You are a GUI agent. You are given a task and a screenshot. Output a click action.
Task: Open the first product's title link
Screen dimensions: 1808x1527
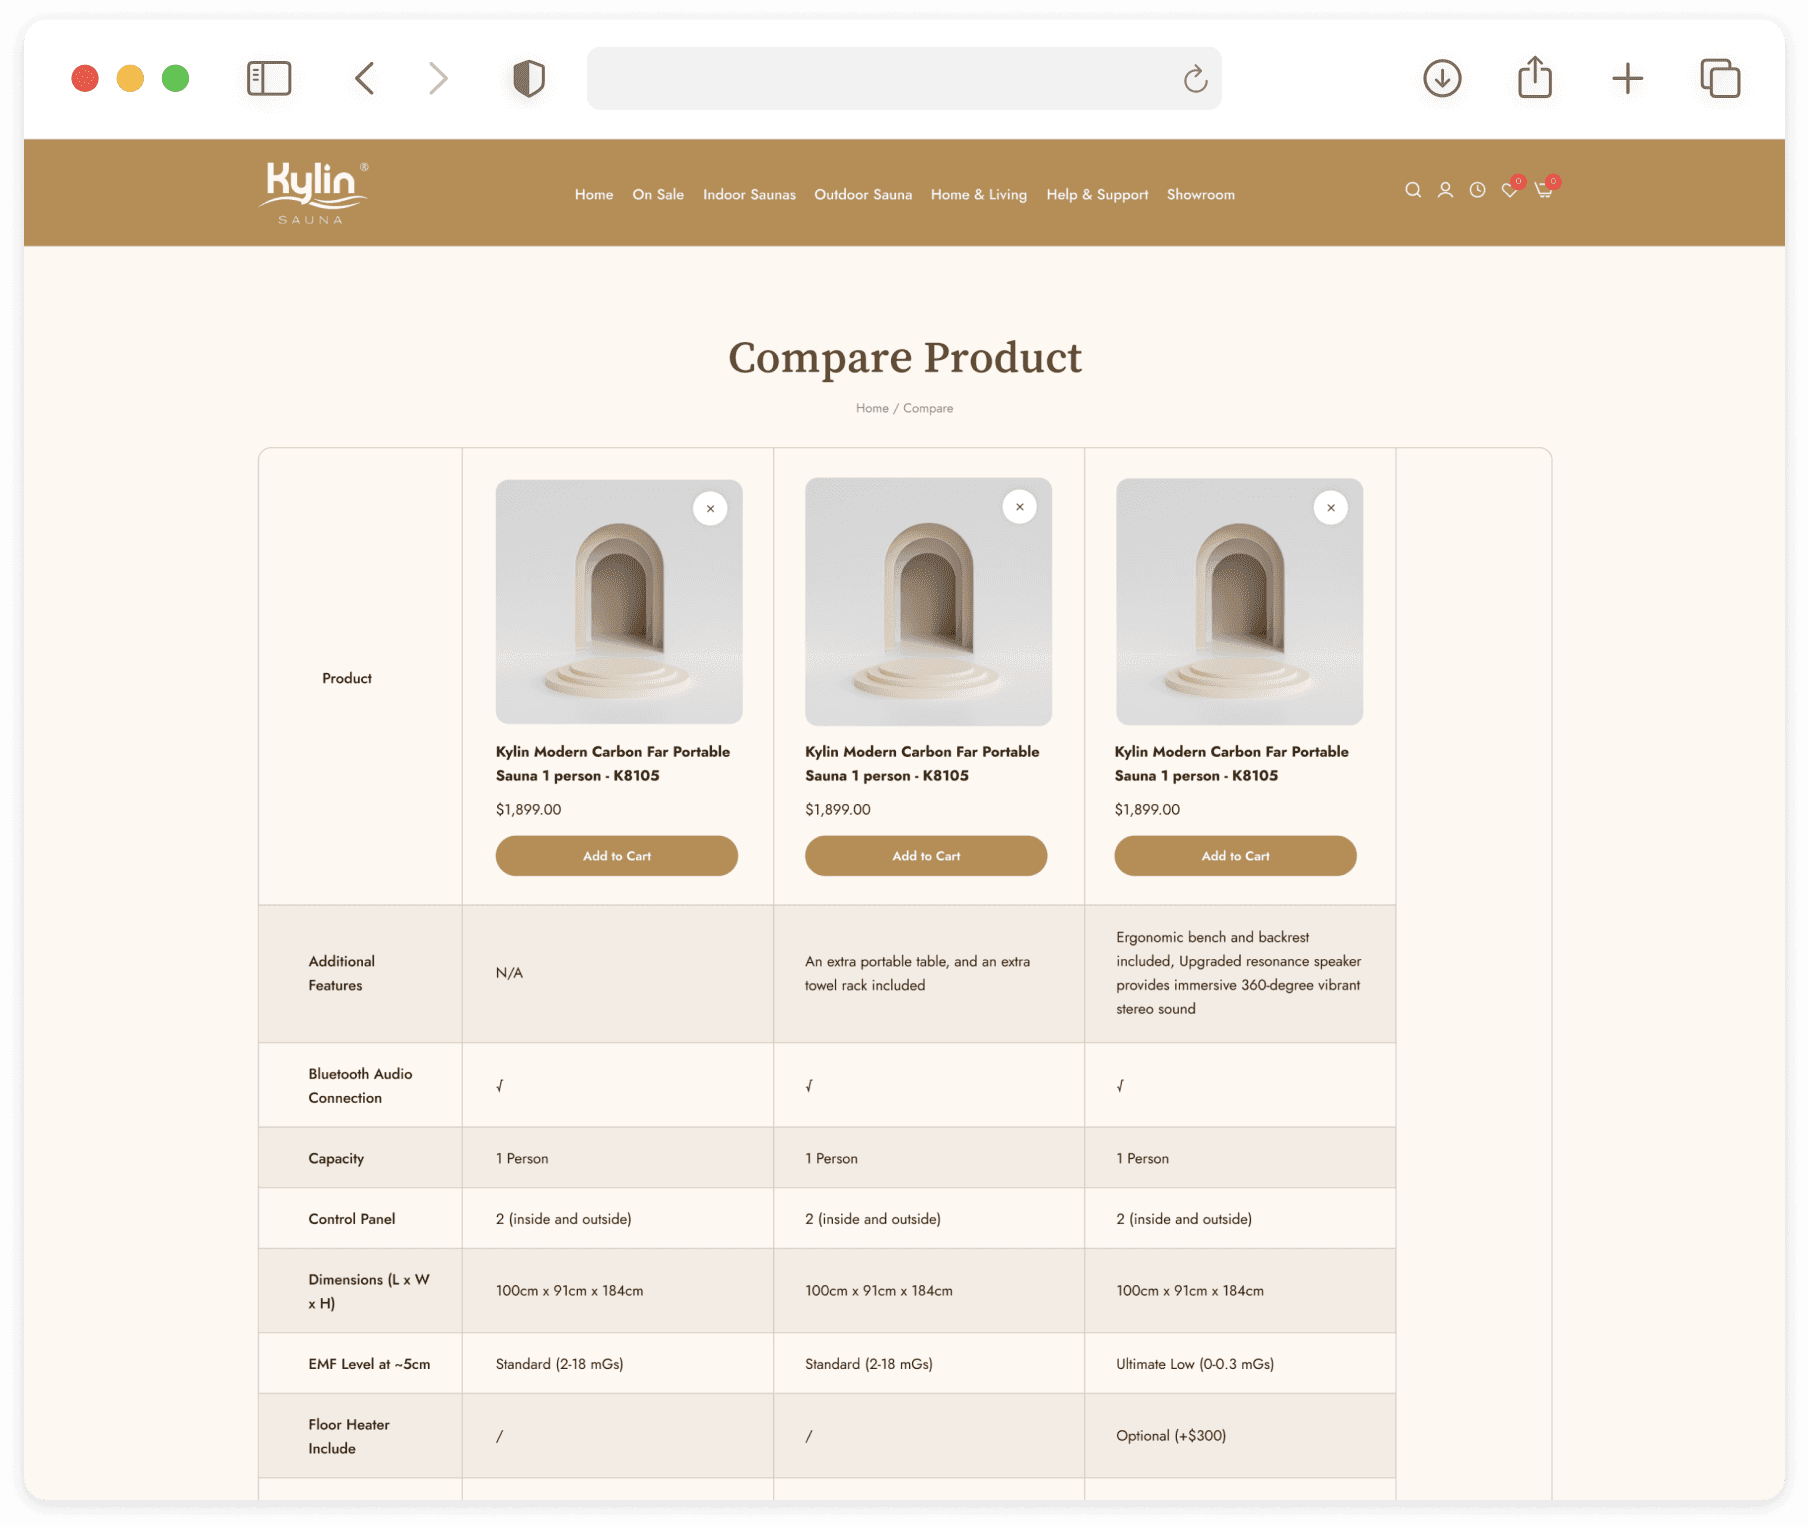(613, 763)
